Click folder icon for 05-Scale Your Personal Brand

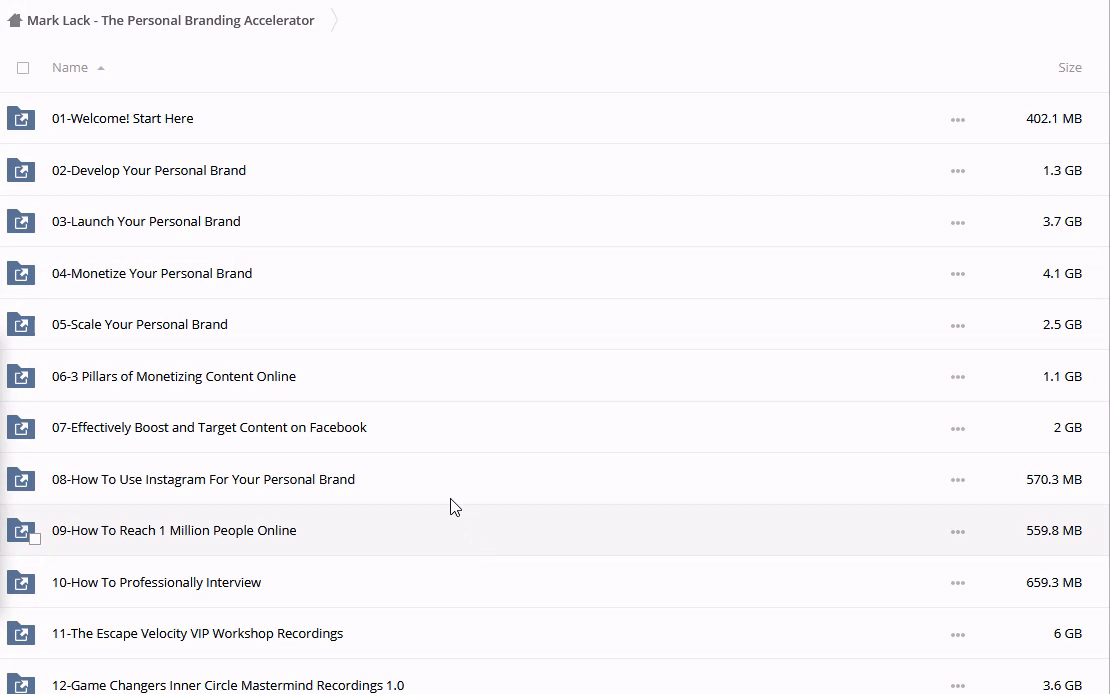click(x=21, y=325)
